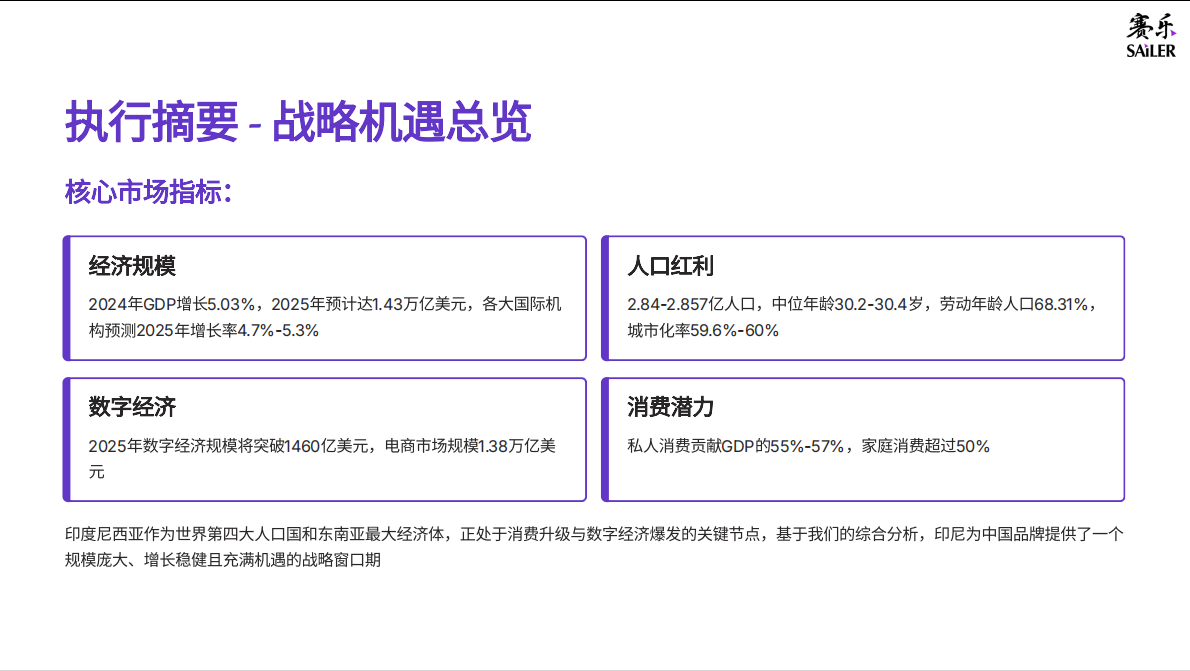This screenshot has width=1190, height=671.
Task: Select the 人口红利 card body text
Action: 860,315
